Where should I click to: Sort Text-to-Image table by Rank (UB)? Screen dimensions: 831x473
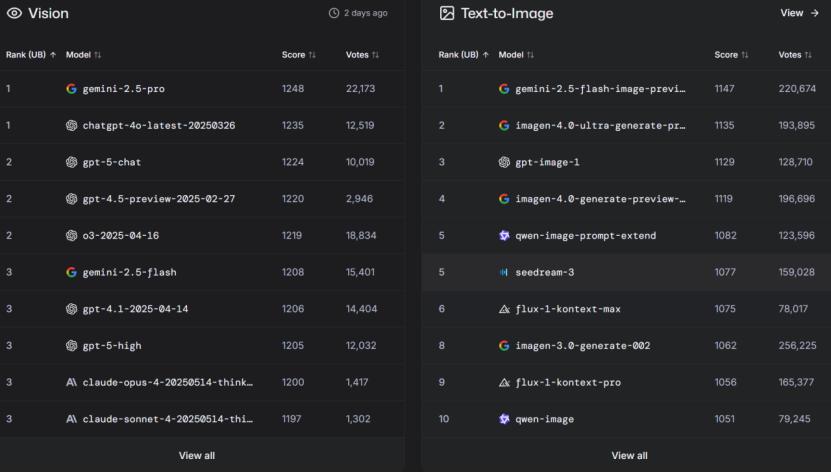click(464, 54)
